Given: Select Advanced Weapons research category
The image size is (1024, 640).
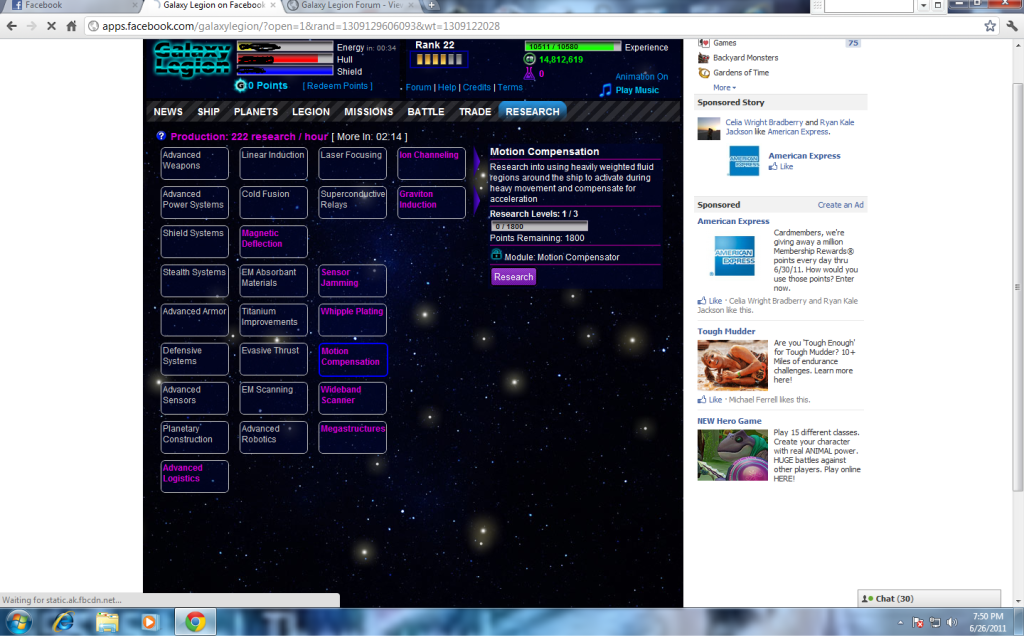Looking at the screenshot, I should pos(194,163).
